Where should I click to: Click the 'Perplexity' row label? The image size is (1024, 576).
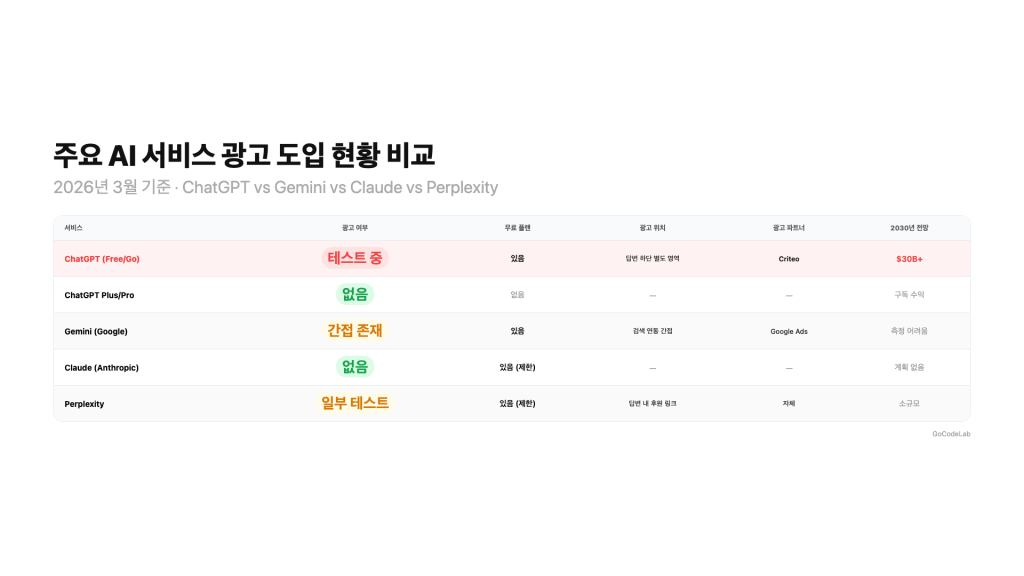coord(84,404)
